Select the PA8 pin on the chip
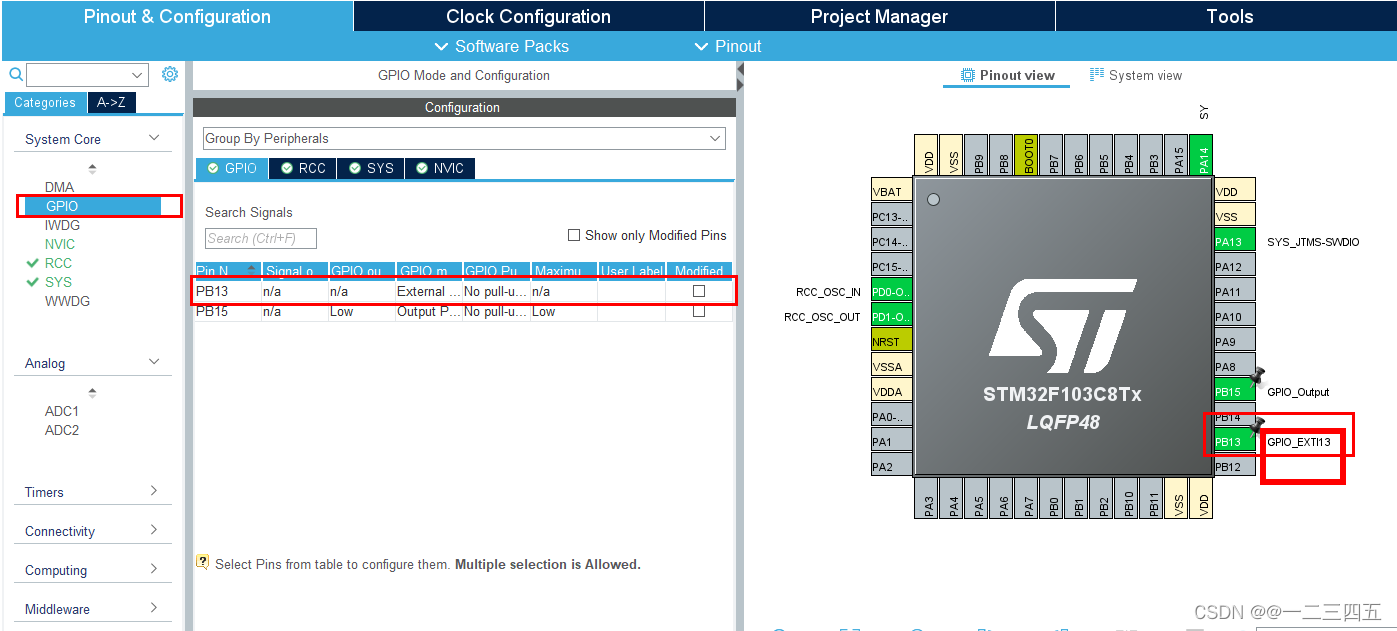 click(x=1234, y=366)
